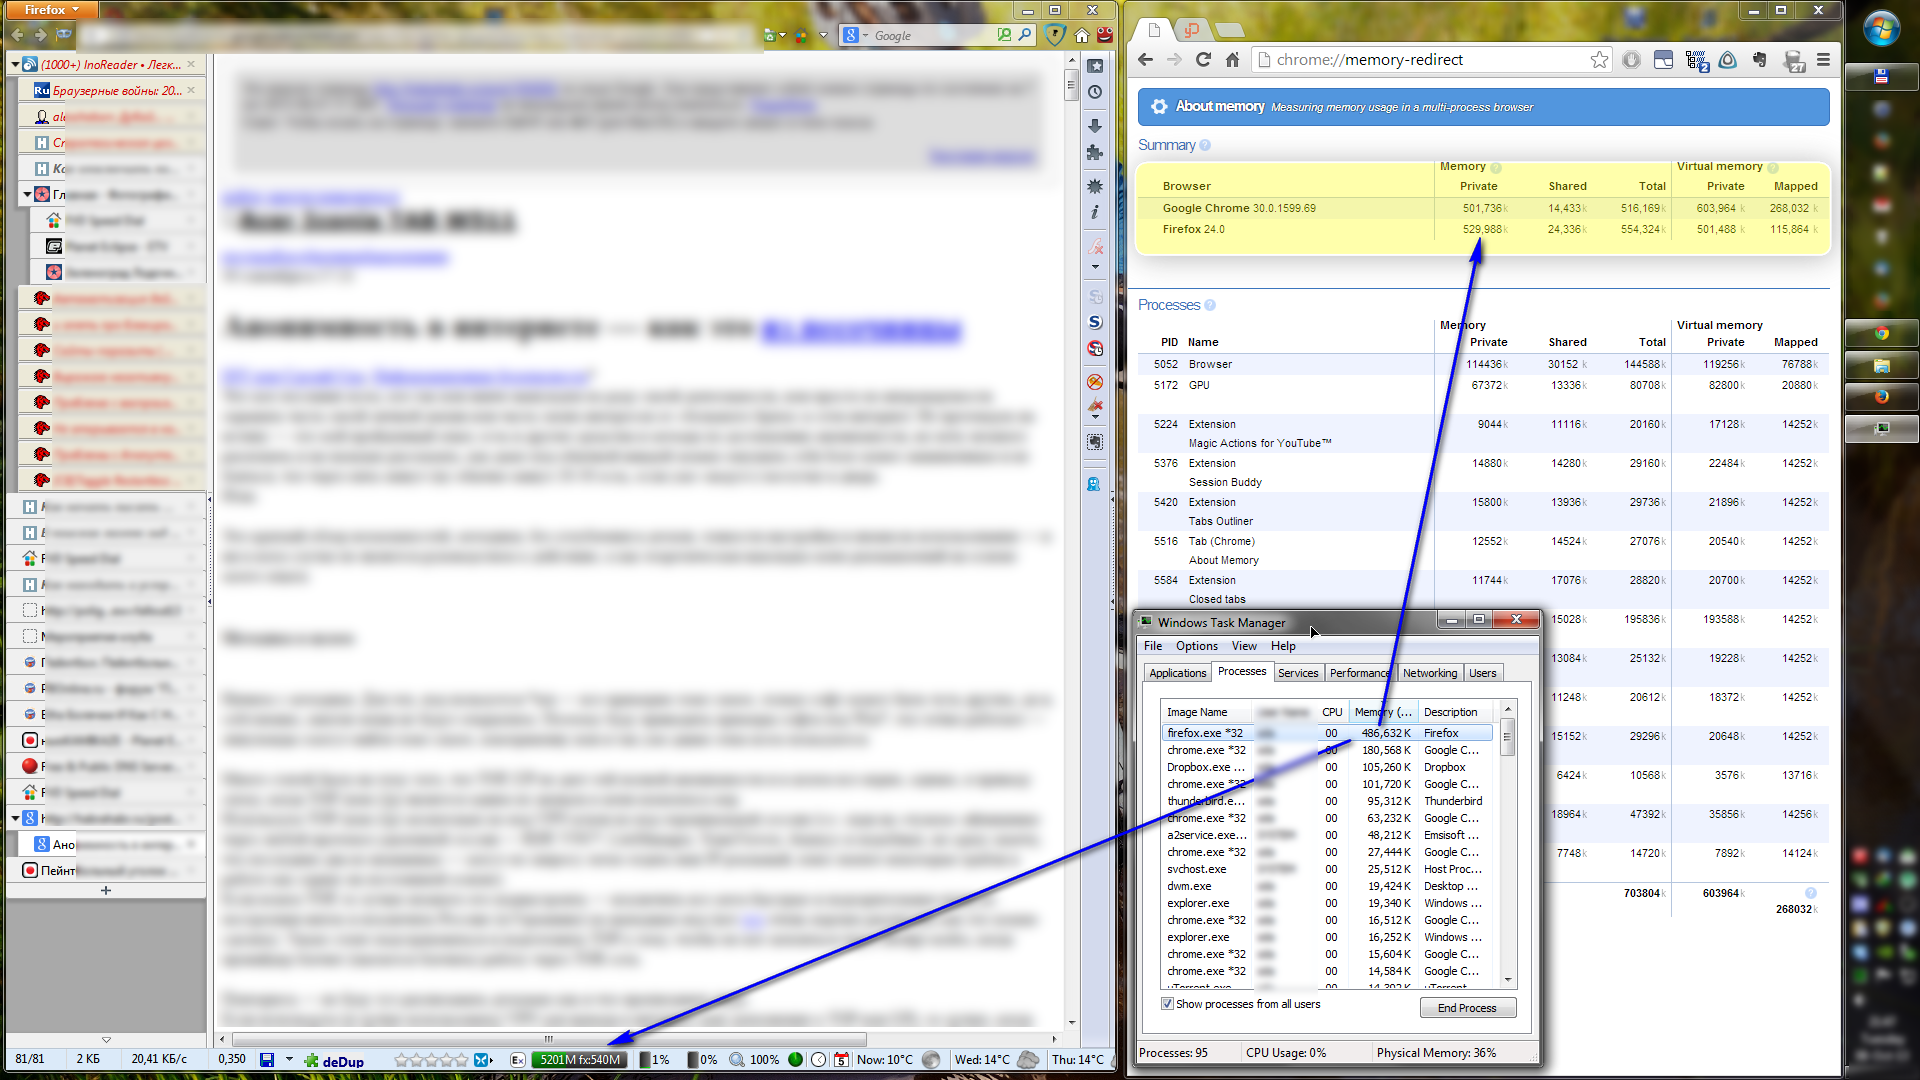Collapse the InoReader tab group in Firefox
The width and height of the screenshot is (1920, 1080).
pos(15,64)
